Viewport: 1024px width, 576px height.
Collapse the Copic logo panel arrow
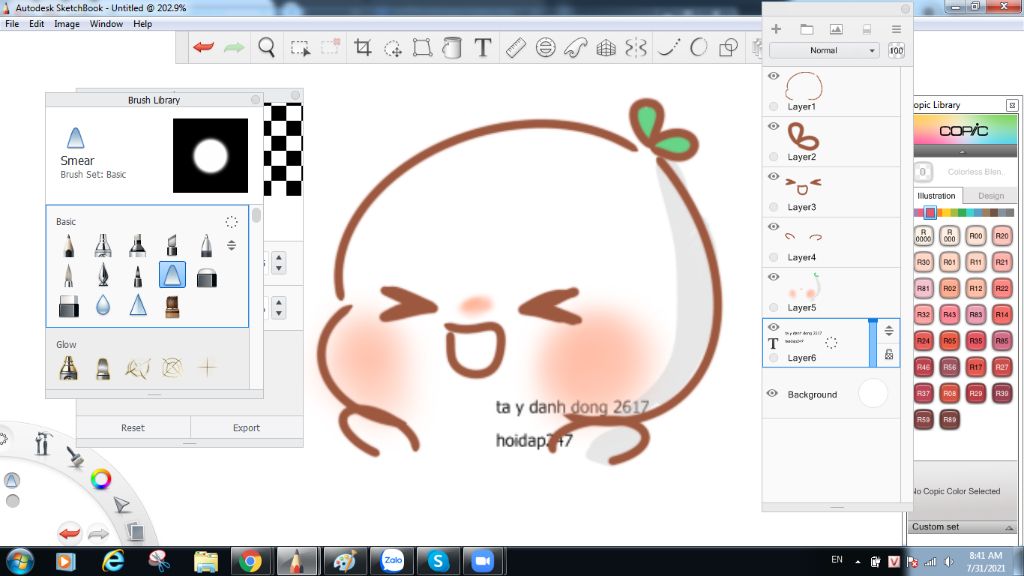pos(962,152)
